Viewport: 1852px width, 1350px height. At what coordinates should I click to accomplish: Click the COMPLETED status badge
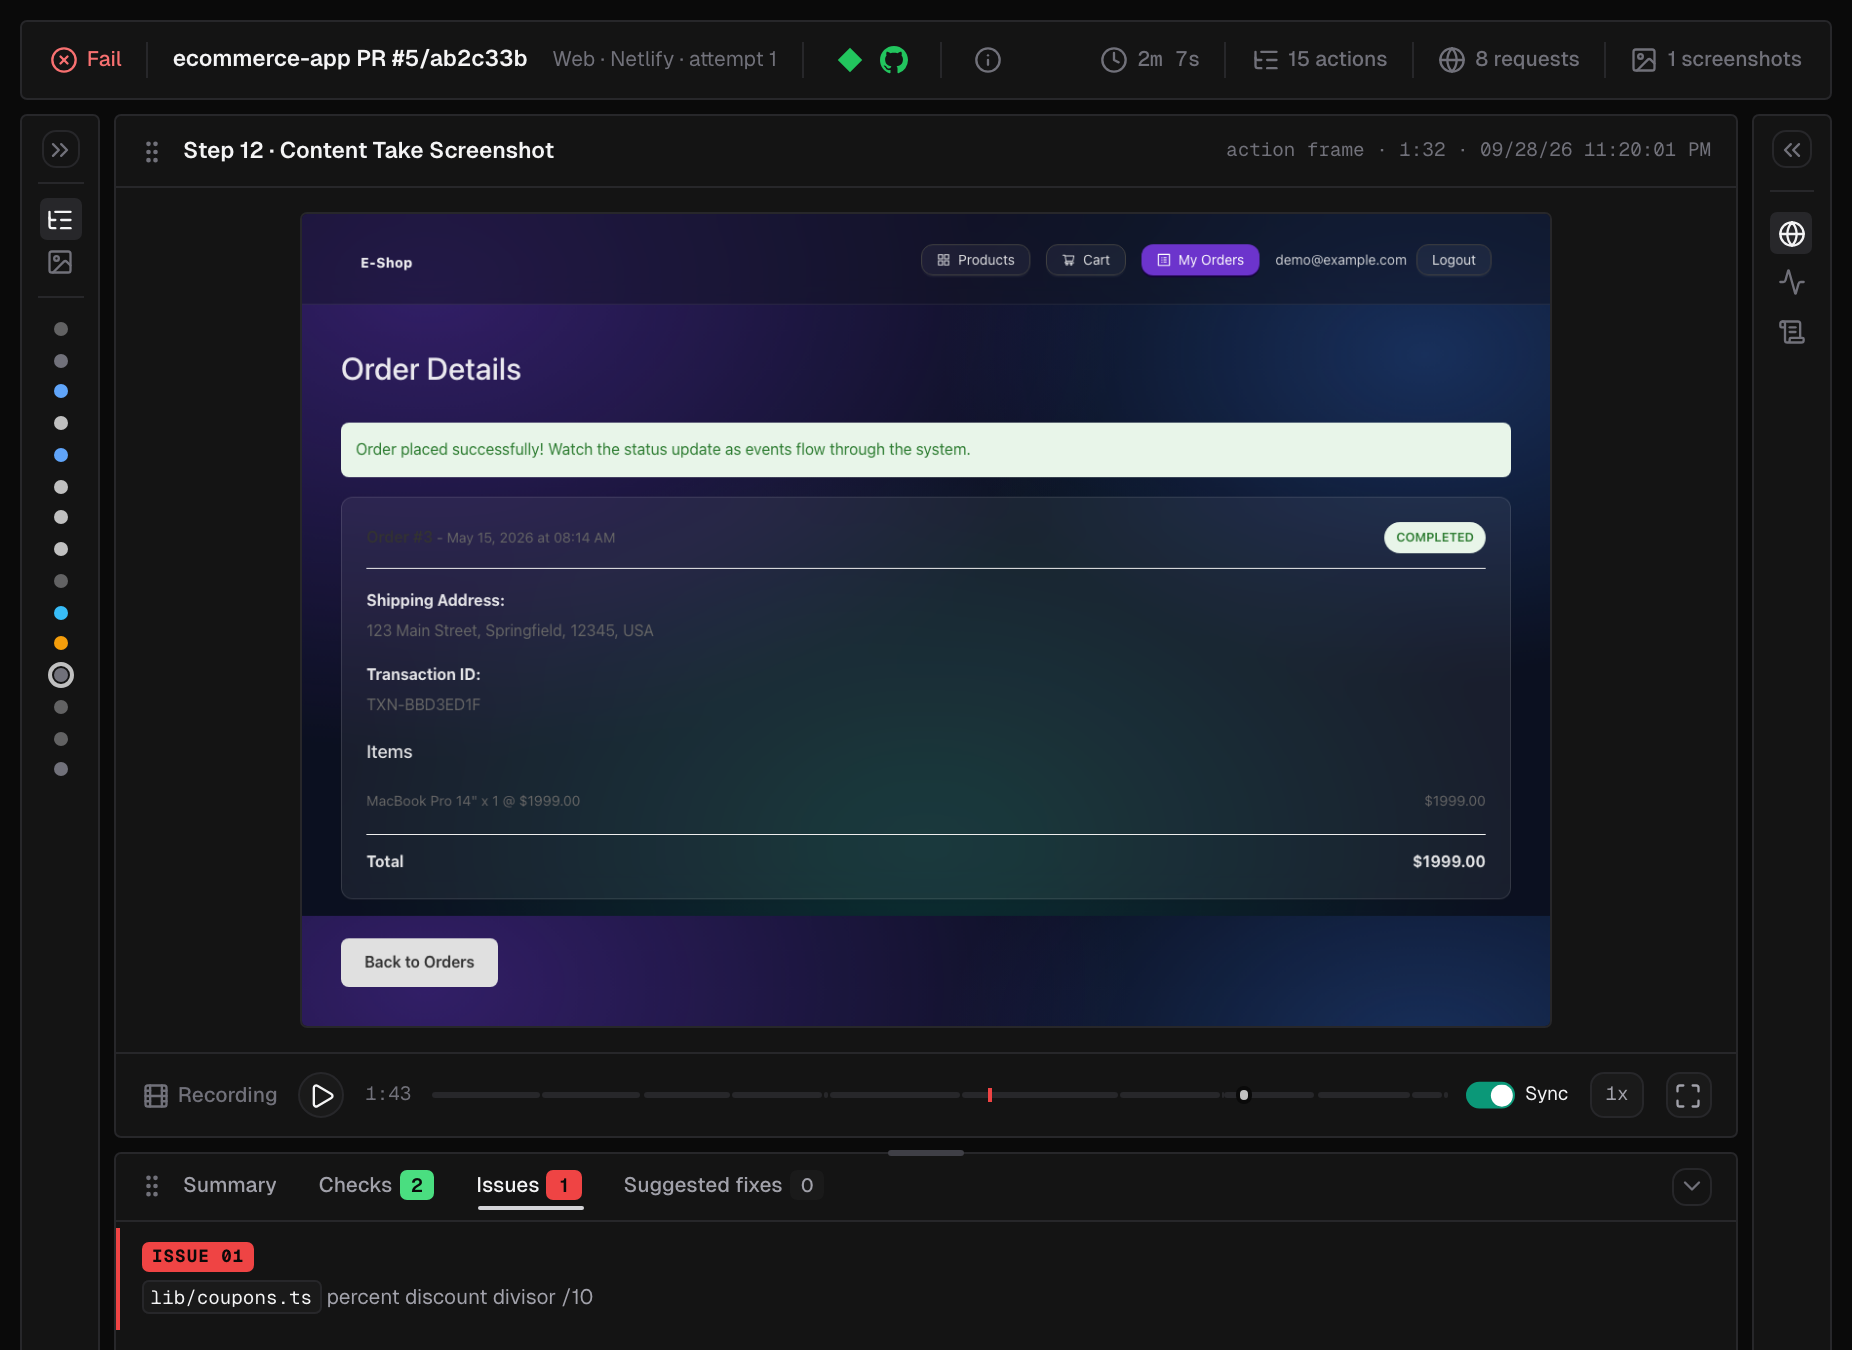[x=1434, y=538]
